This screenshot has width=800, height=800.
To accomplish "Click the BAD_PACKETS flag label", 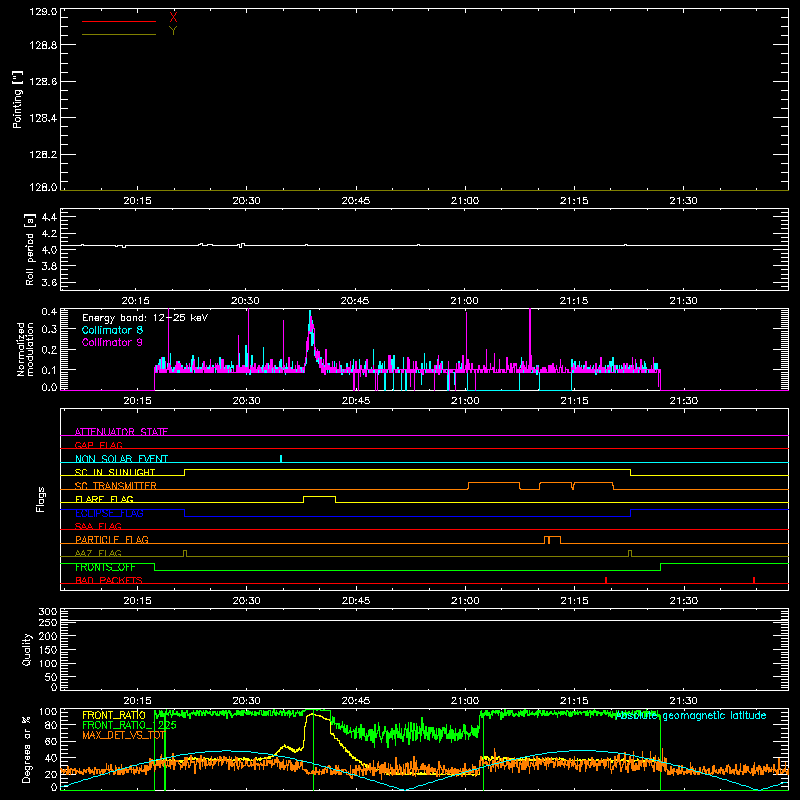I will (109, 580).
